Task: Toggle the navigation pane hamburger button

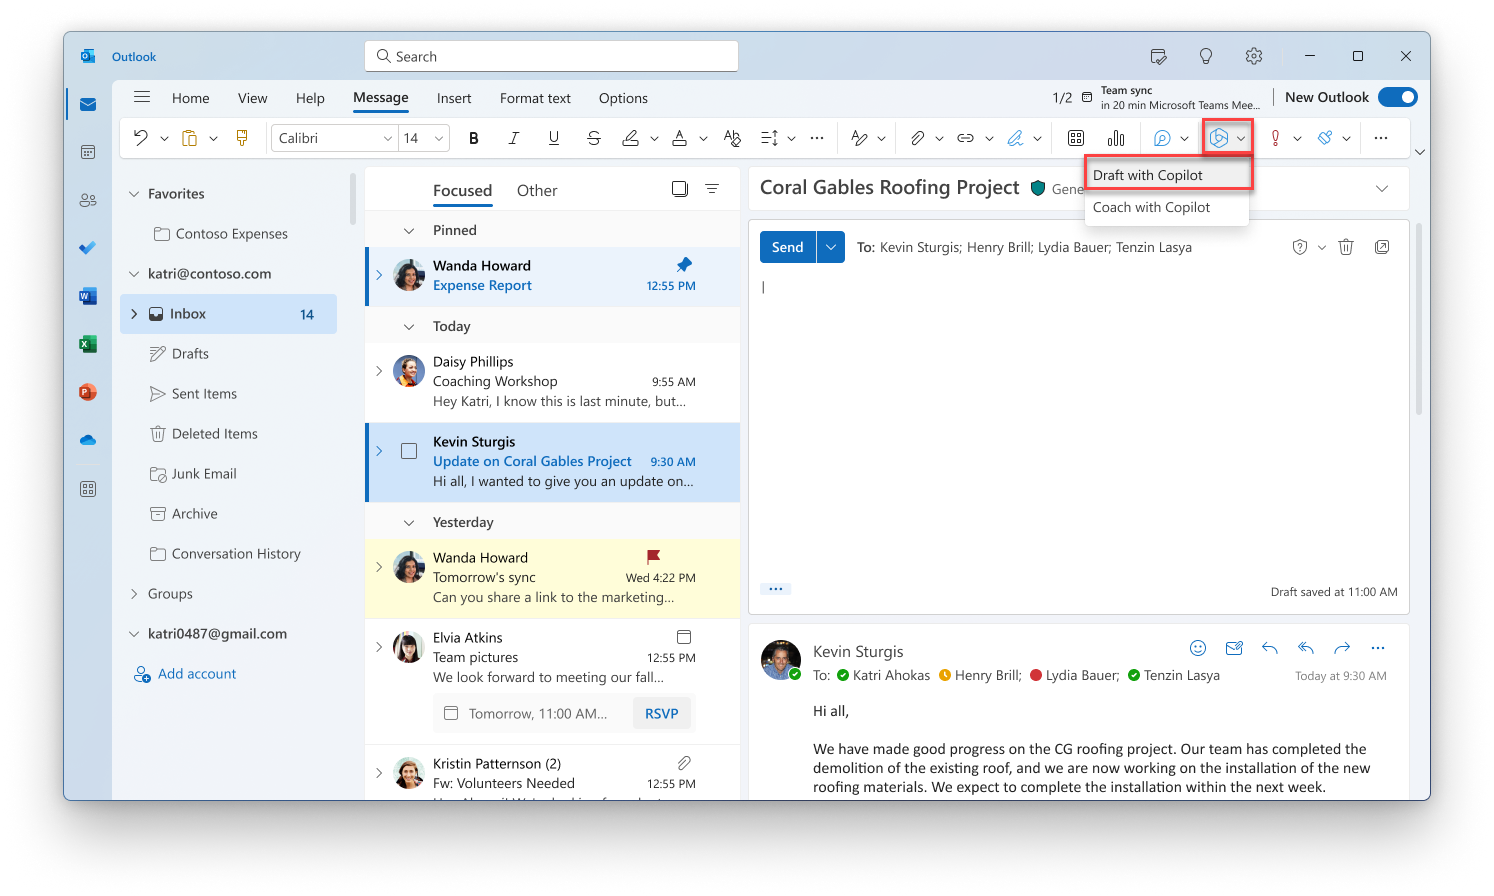Action: point(142,97)
